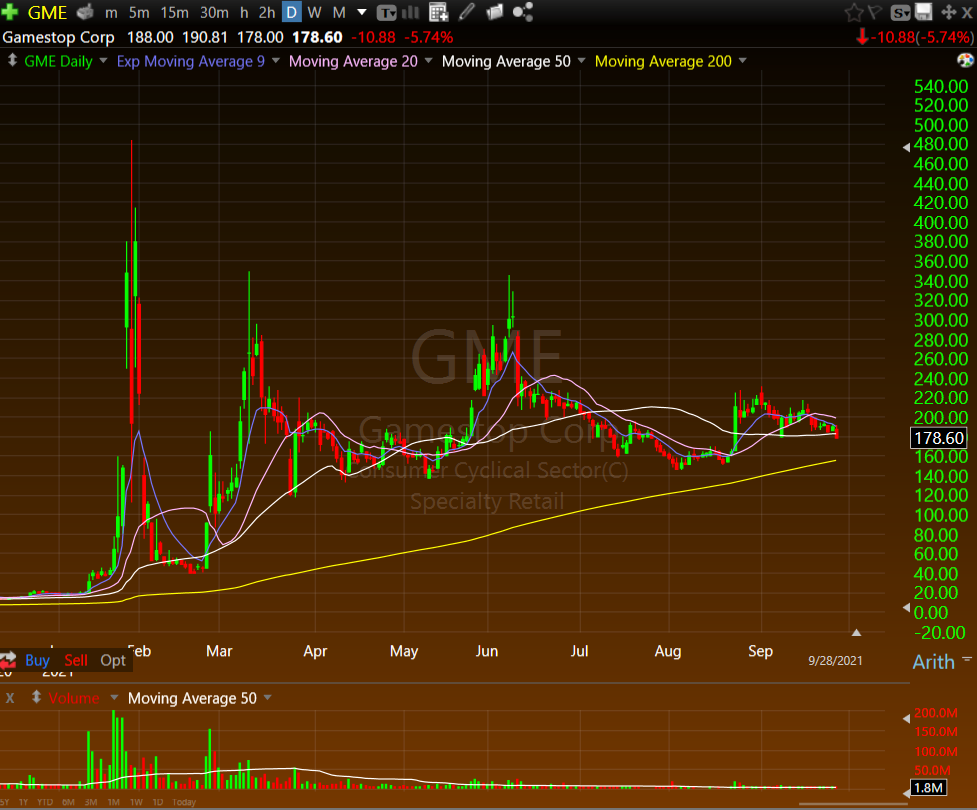
Task: Click the move window cross-arrows icon
Action: 948,12
